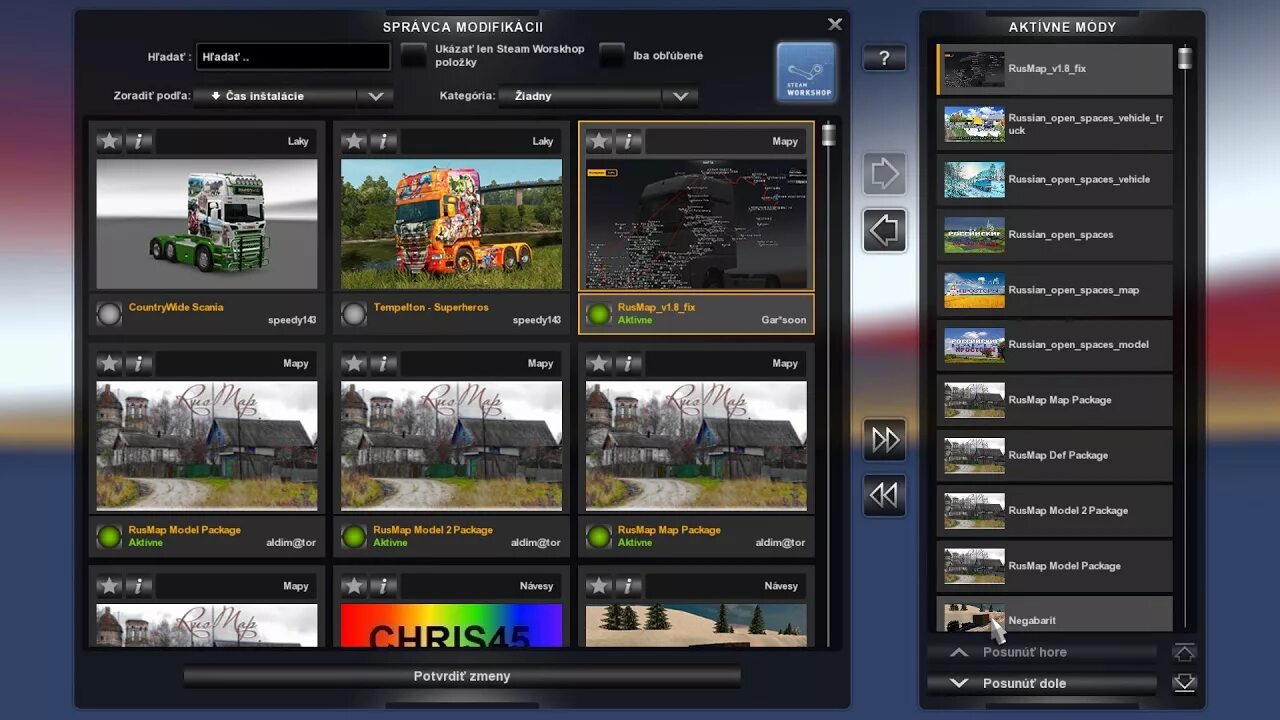Activate all mods with double right arrows
The image size is (1280, 720).
point(884,439)
